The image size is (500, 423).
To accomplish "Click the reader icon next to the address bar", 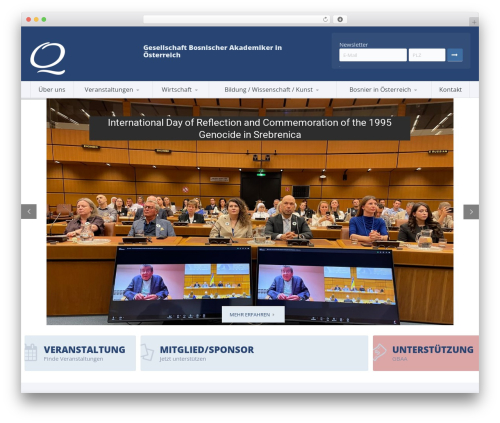I will [x=340, y=19].
